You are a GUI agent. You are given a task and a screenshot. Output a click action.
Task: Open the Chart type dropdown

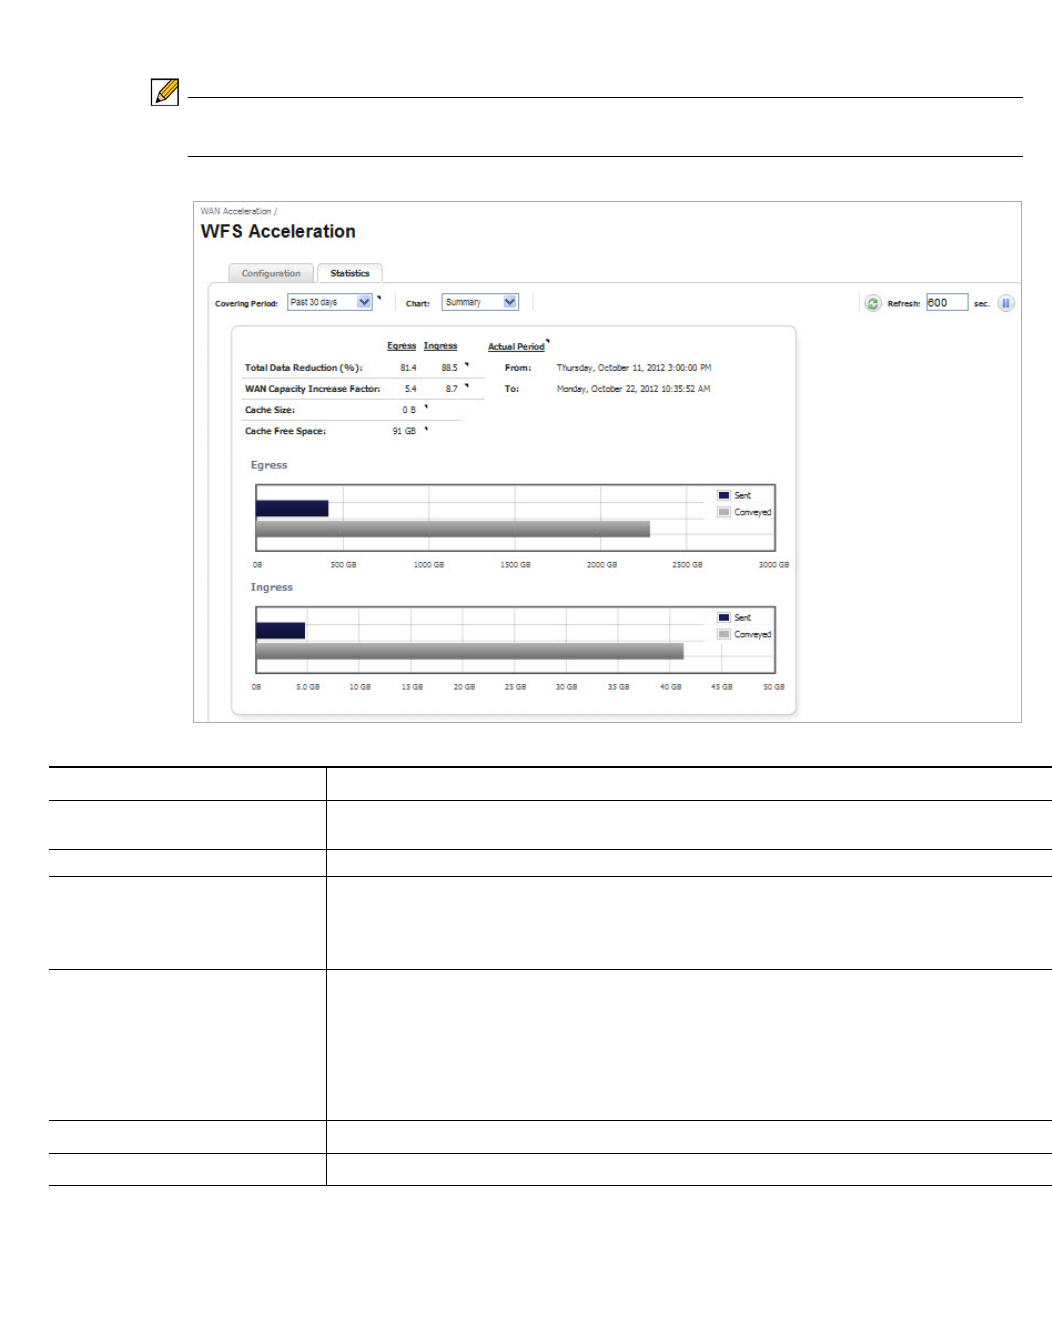click(480, 302)
